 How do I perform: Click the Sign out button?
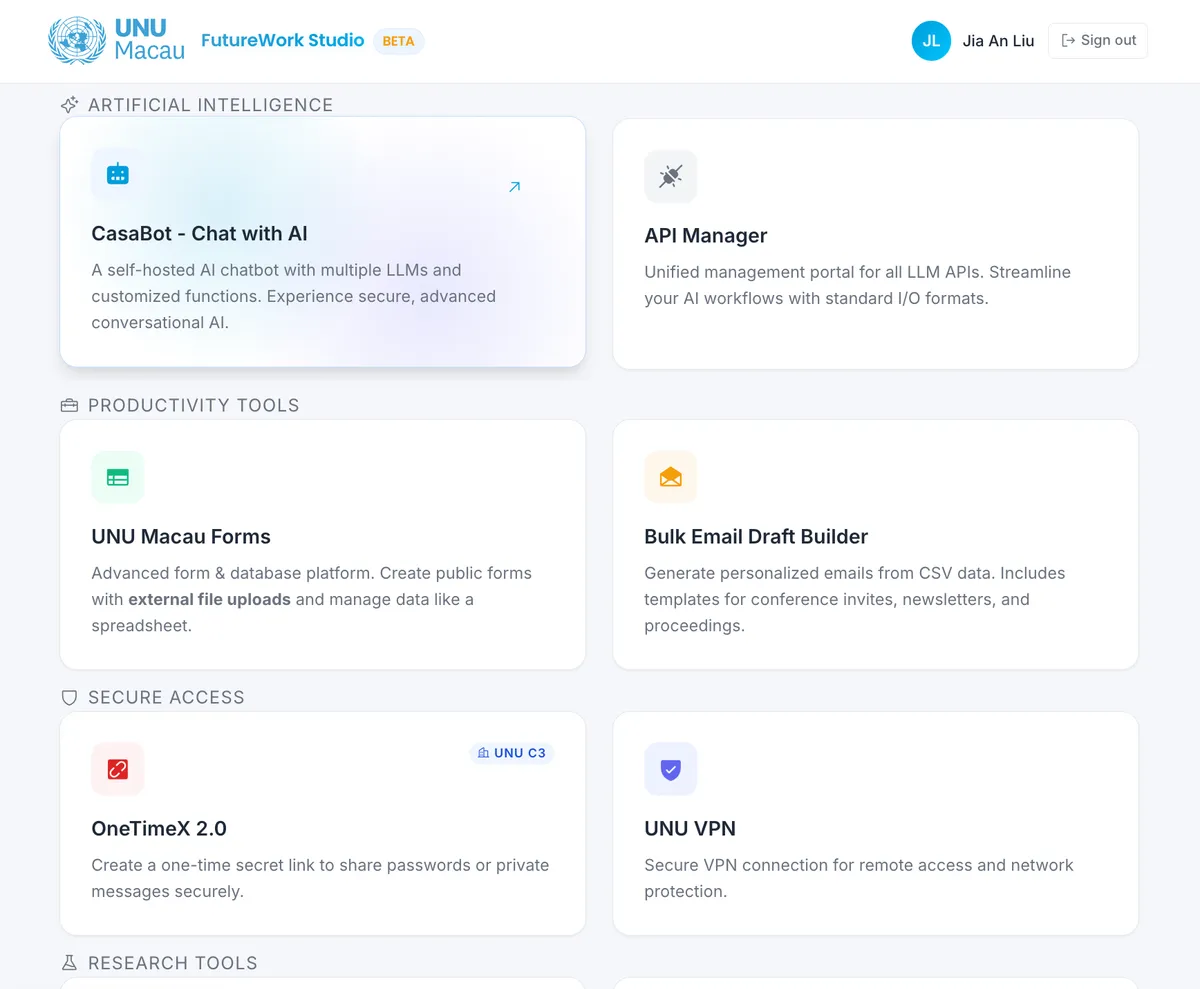(1098, 41)
